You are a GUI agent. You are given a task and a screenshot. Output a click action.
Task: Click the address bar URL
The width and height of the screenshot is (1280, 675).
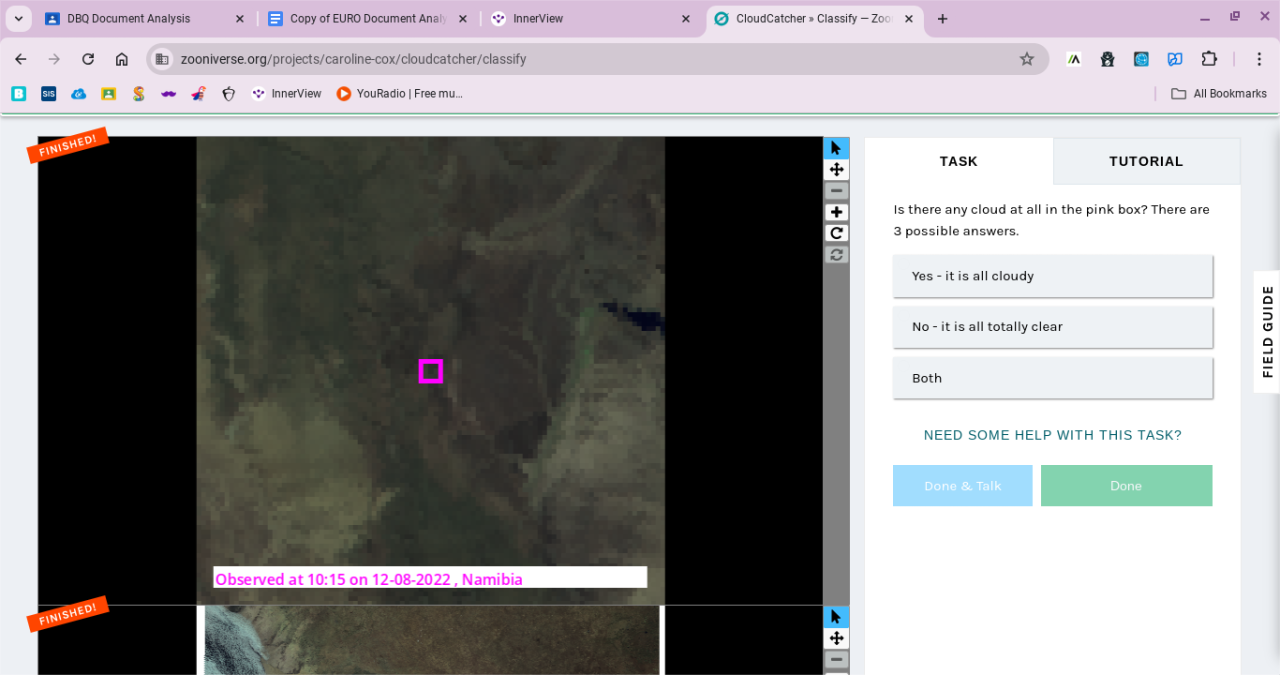click(x=353, y=59)
